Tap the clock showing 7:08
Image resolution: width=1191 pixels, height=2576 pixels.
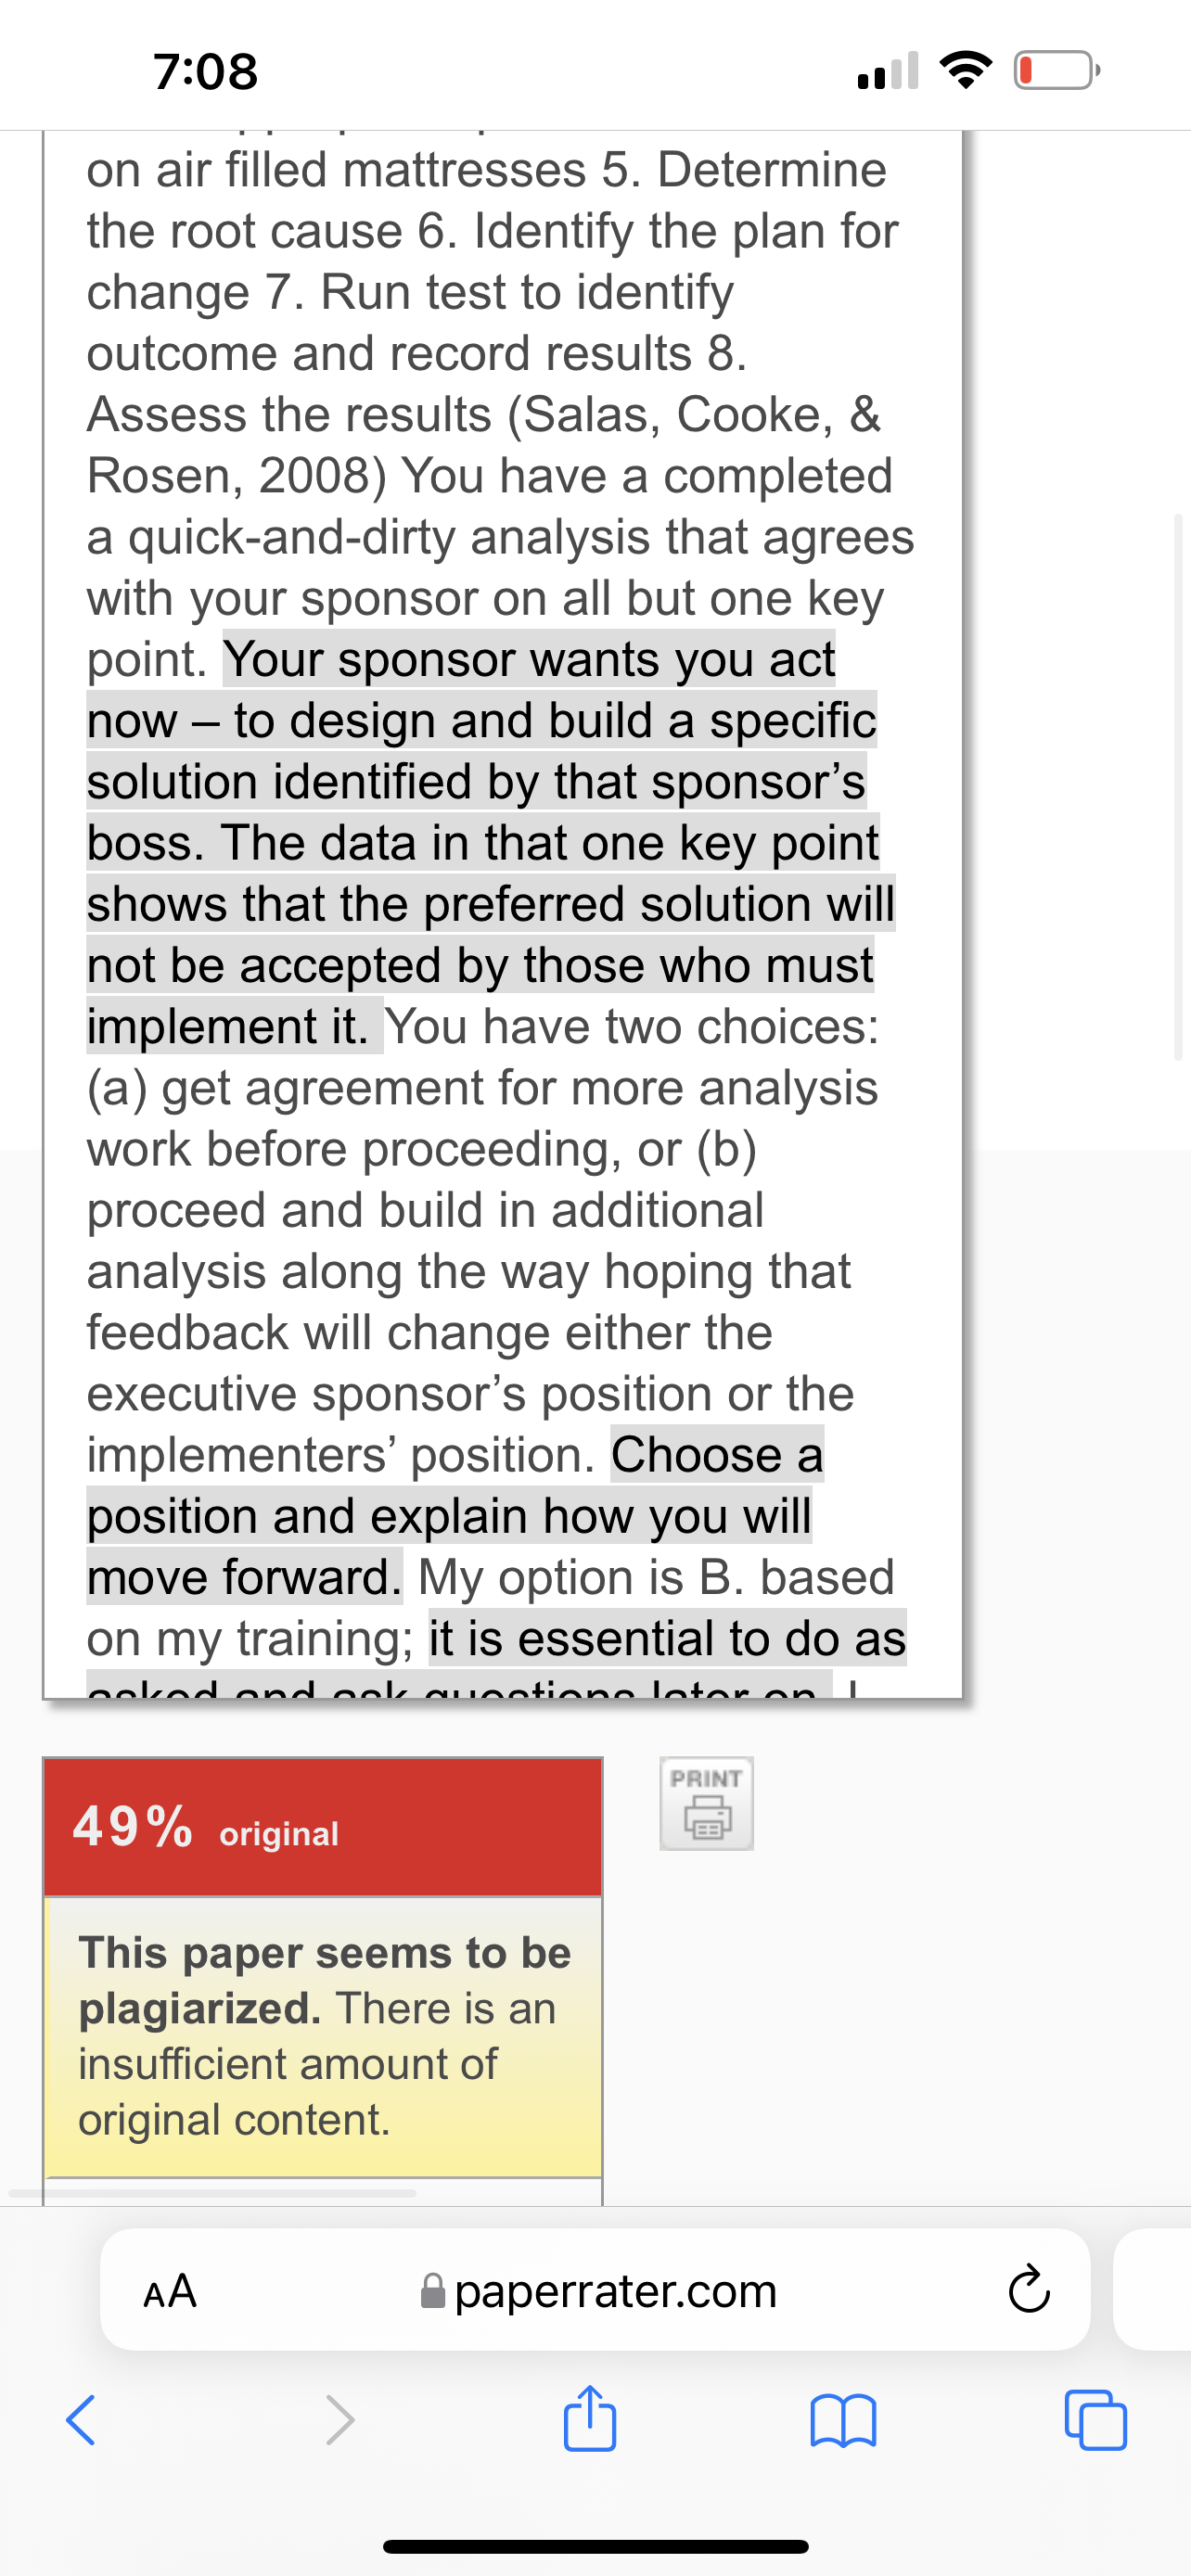(206, 71)
